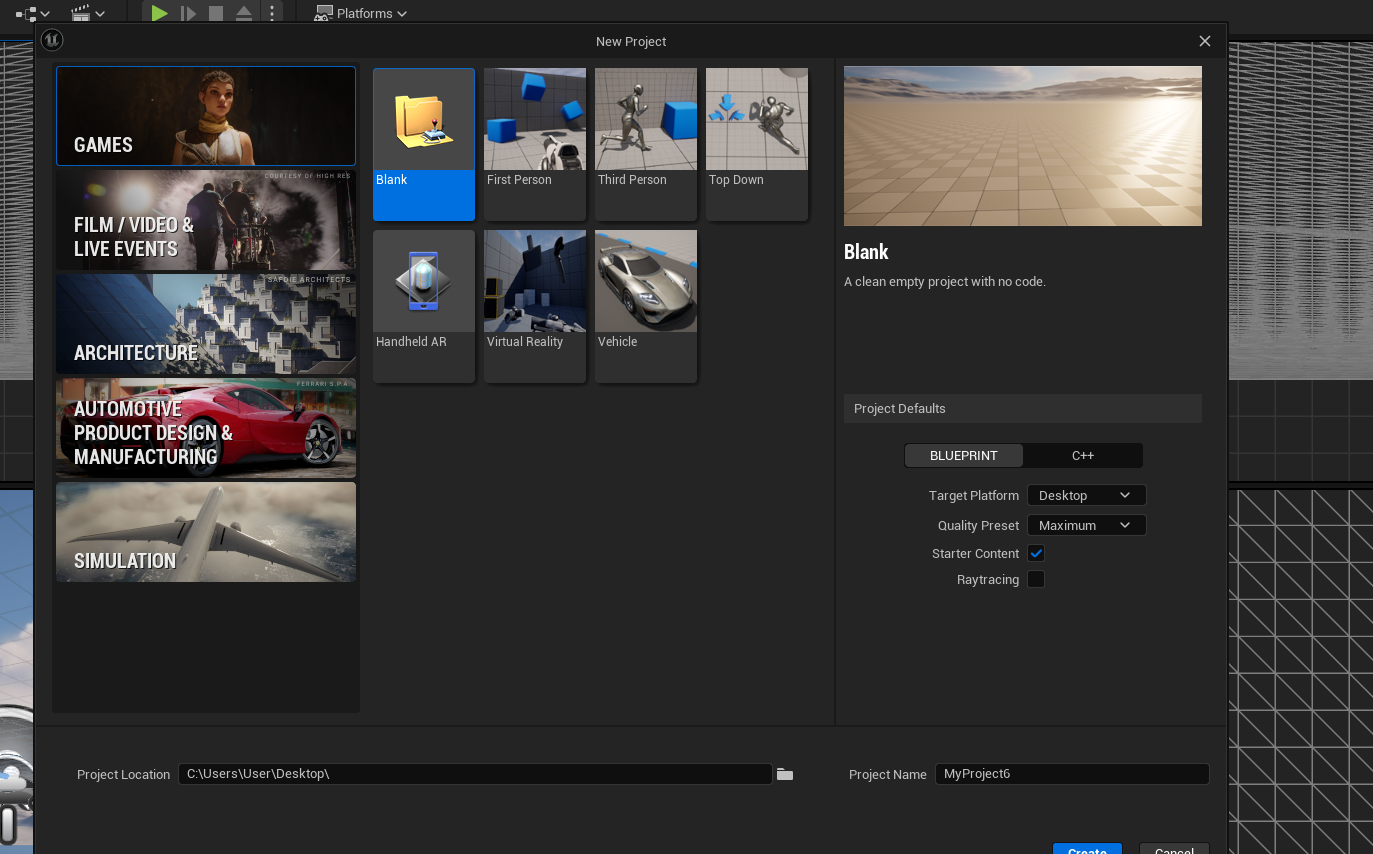Select the First Person template
1373x854 pixels.
click(x=535, y=144)
